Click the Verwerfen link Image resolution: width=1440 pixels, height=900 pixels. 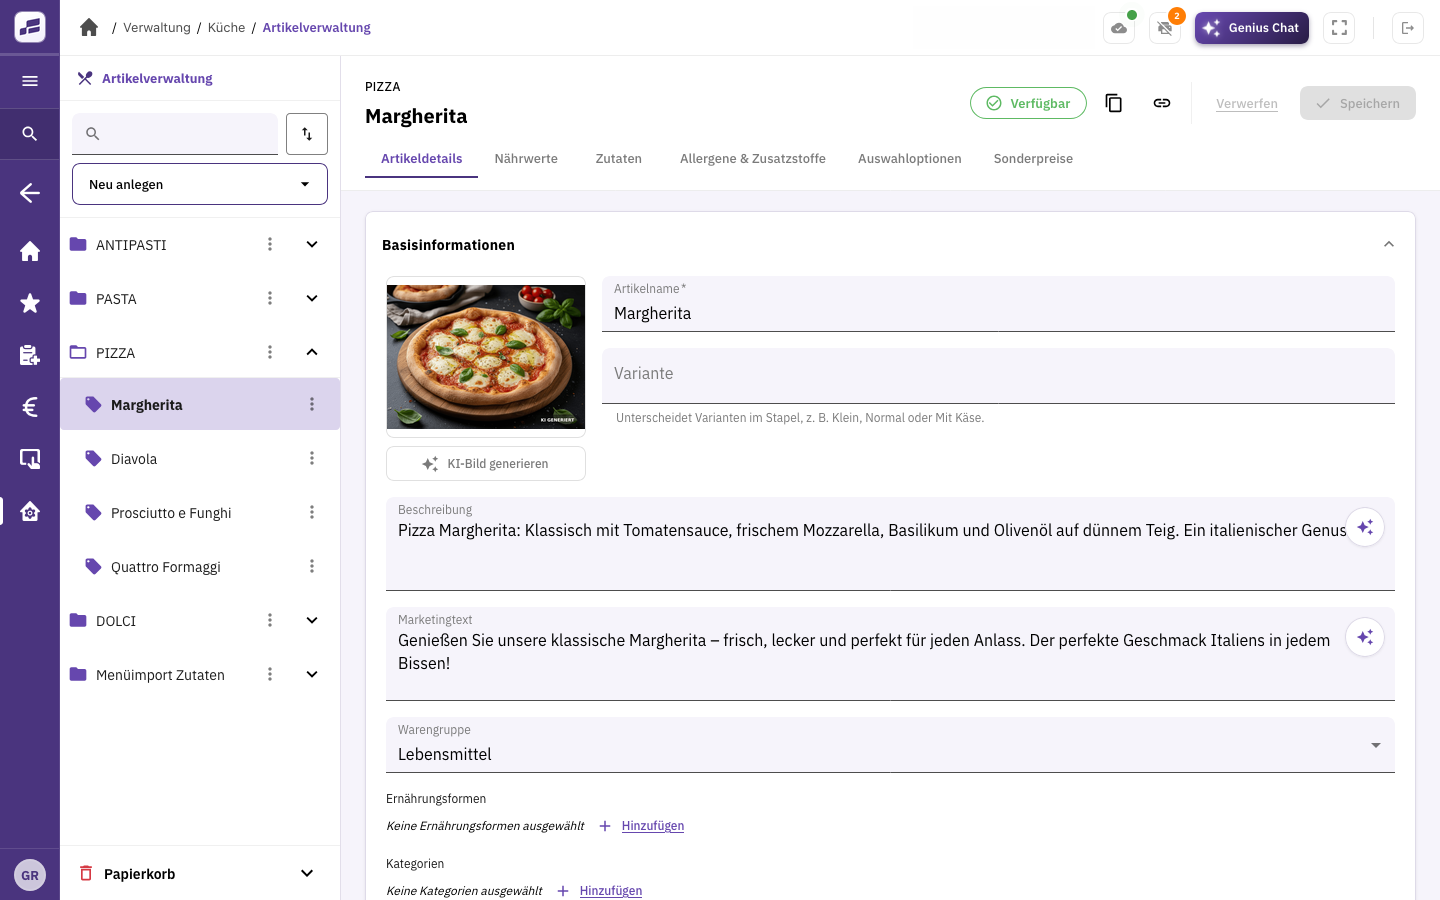(x=1247, y=103)
